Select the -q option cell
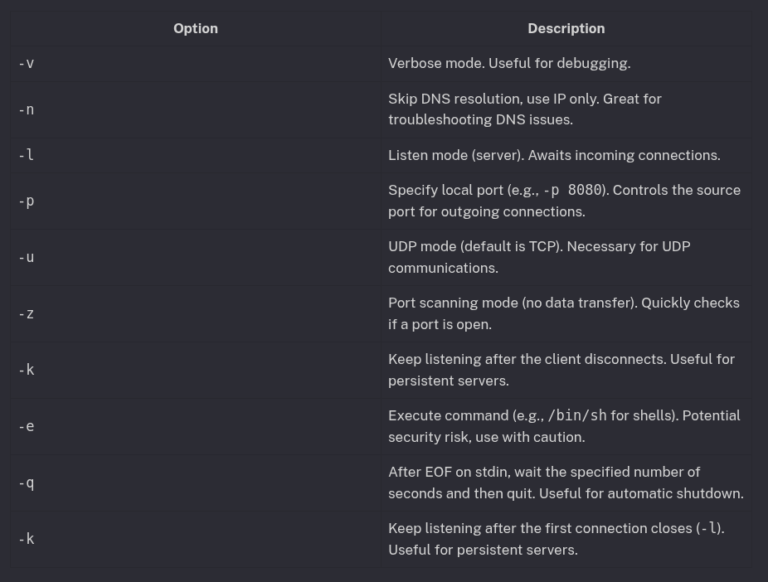 tap(27, 483)
